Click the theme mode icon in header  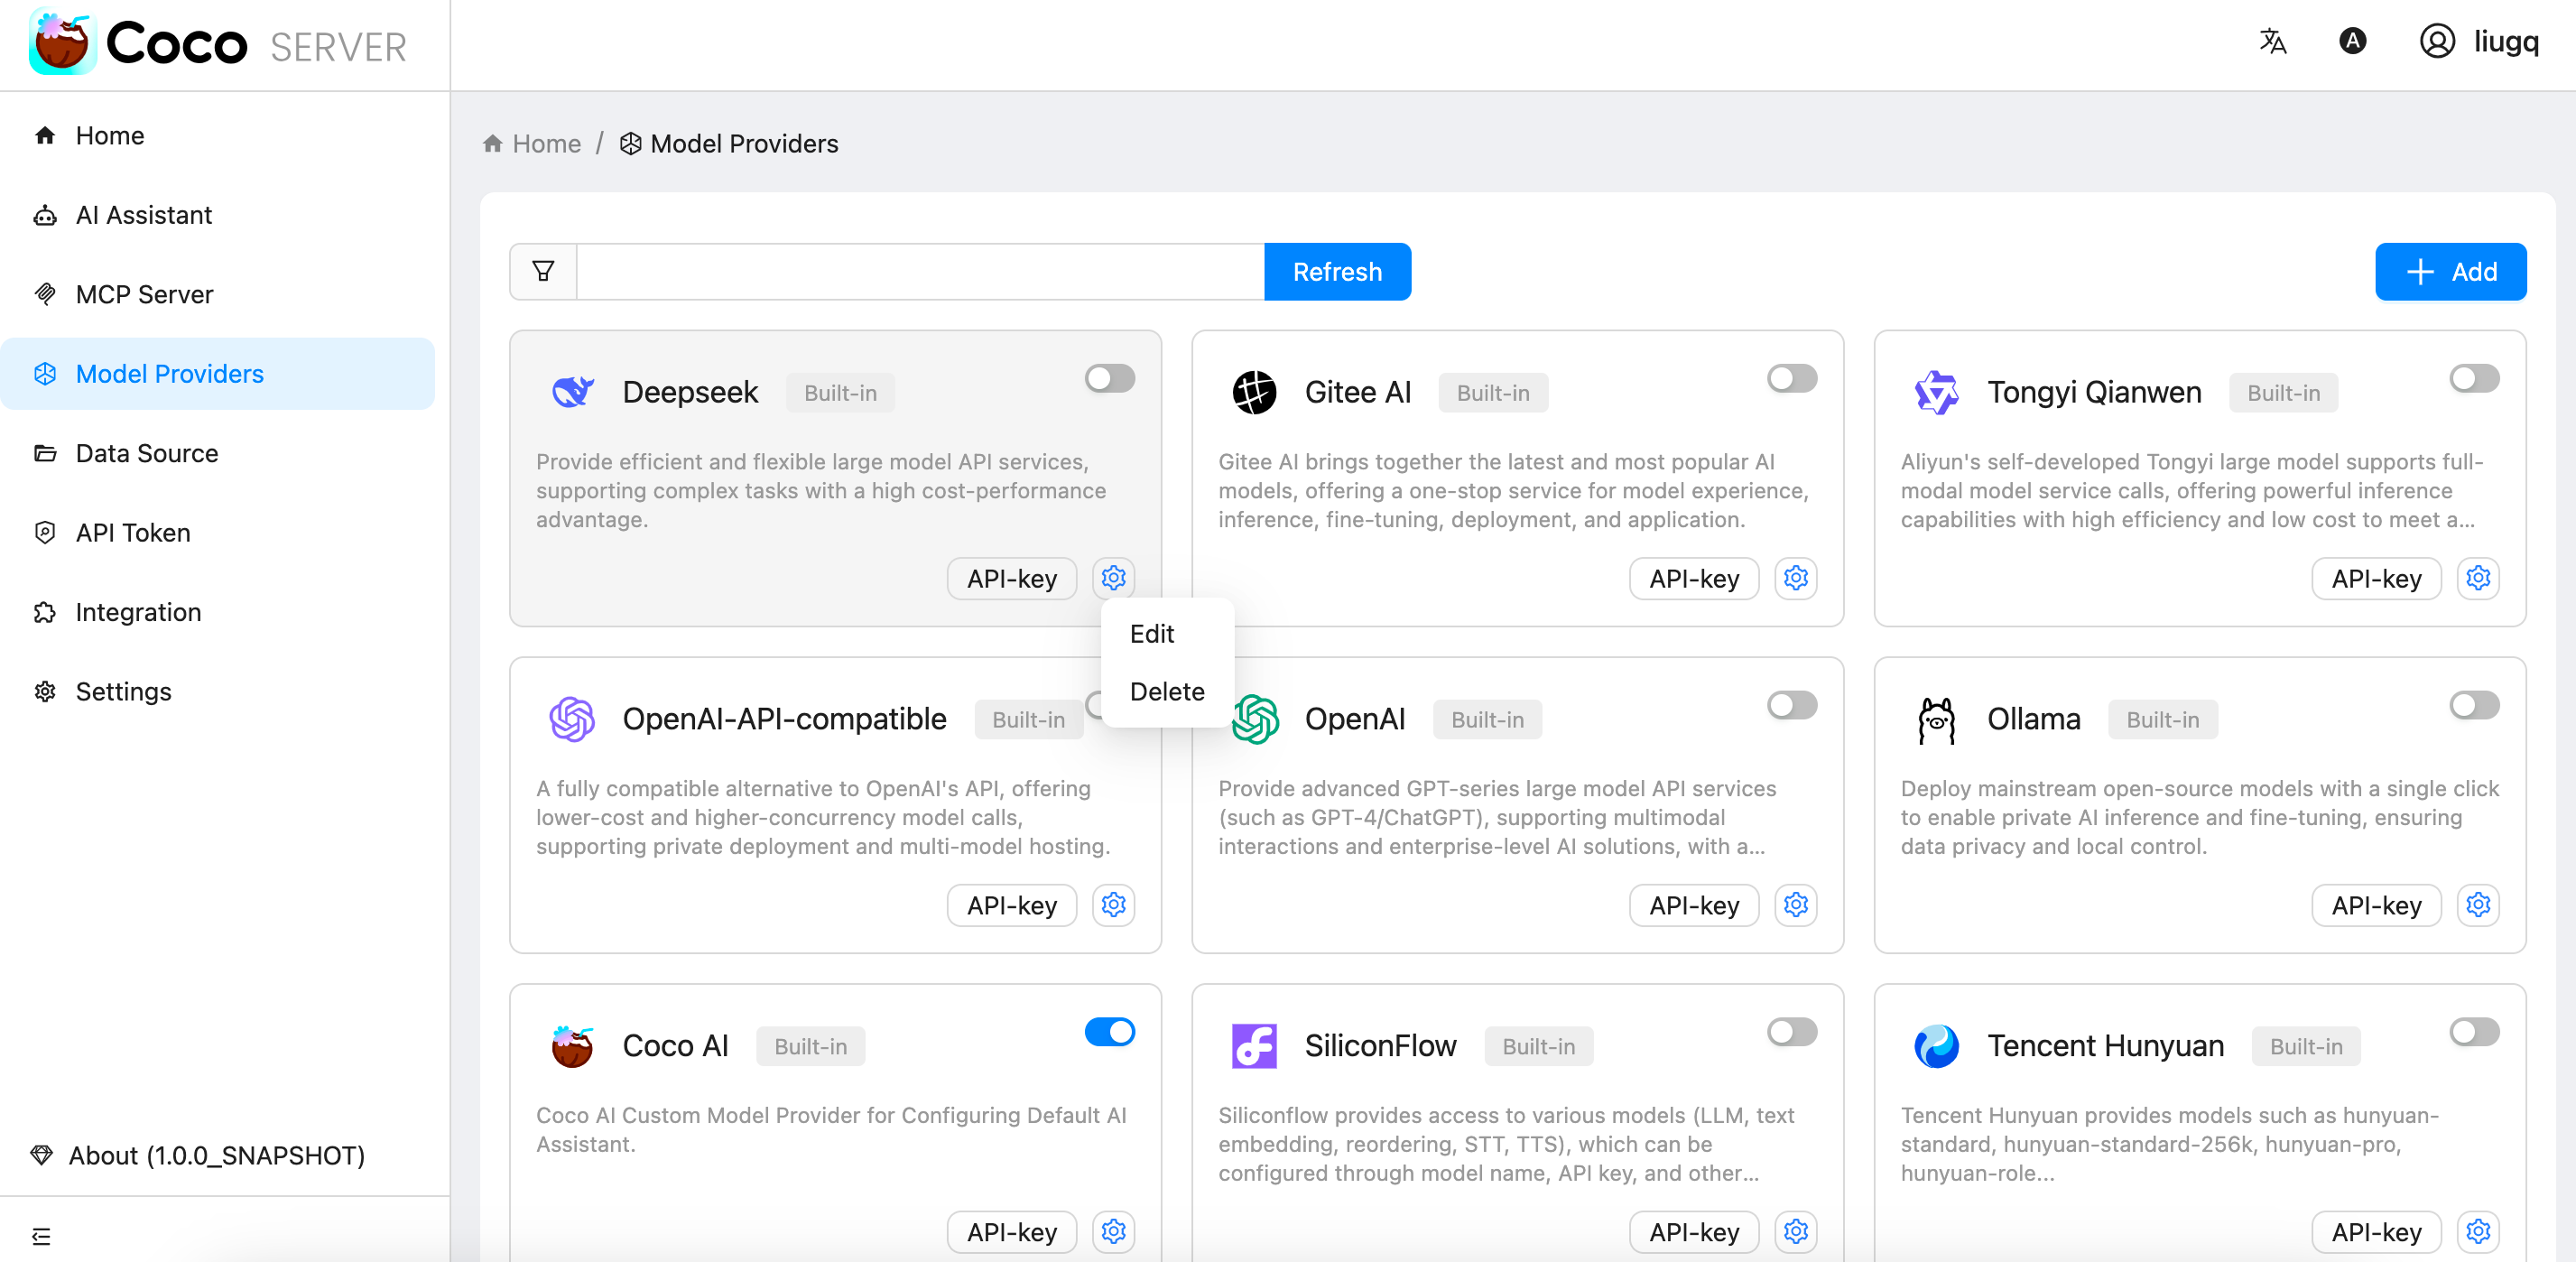(x=2352, y=41)
